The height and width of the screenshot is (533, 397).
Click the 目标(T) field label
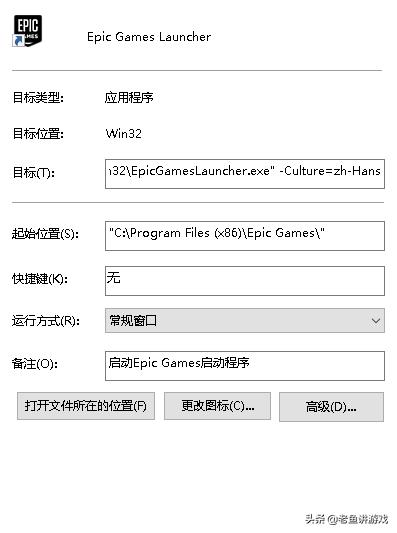click(x=33, y=173)
